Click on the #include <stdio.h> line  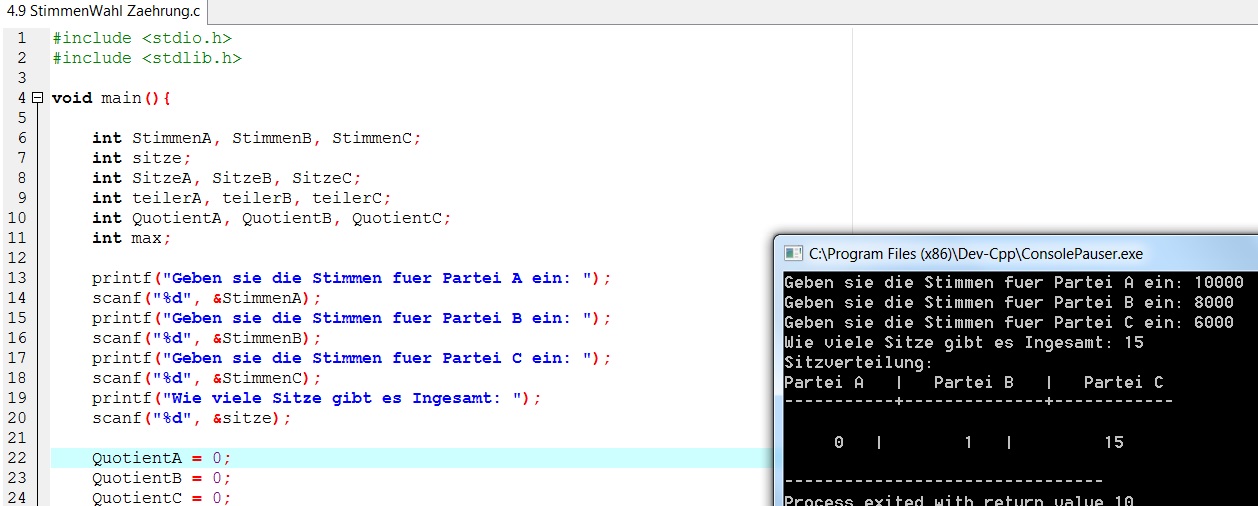click(x=142, y=38)
